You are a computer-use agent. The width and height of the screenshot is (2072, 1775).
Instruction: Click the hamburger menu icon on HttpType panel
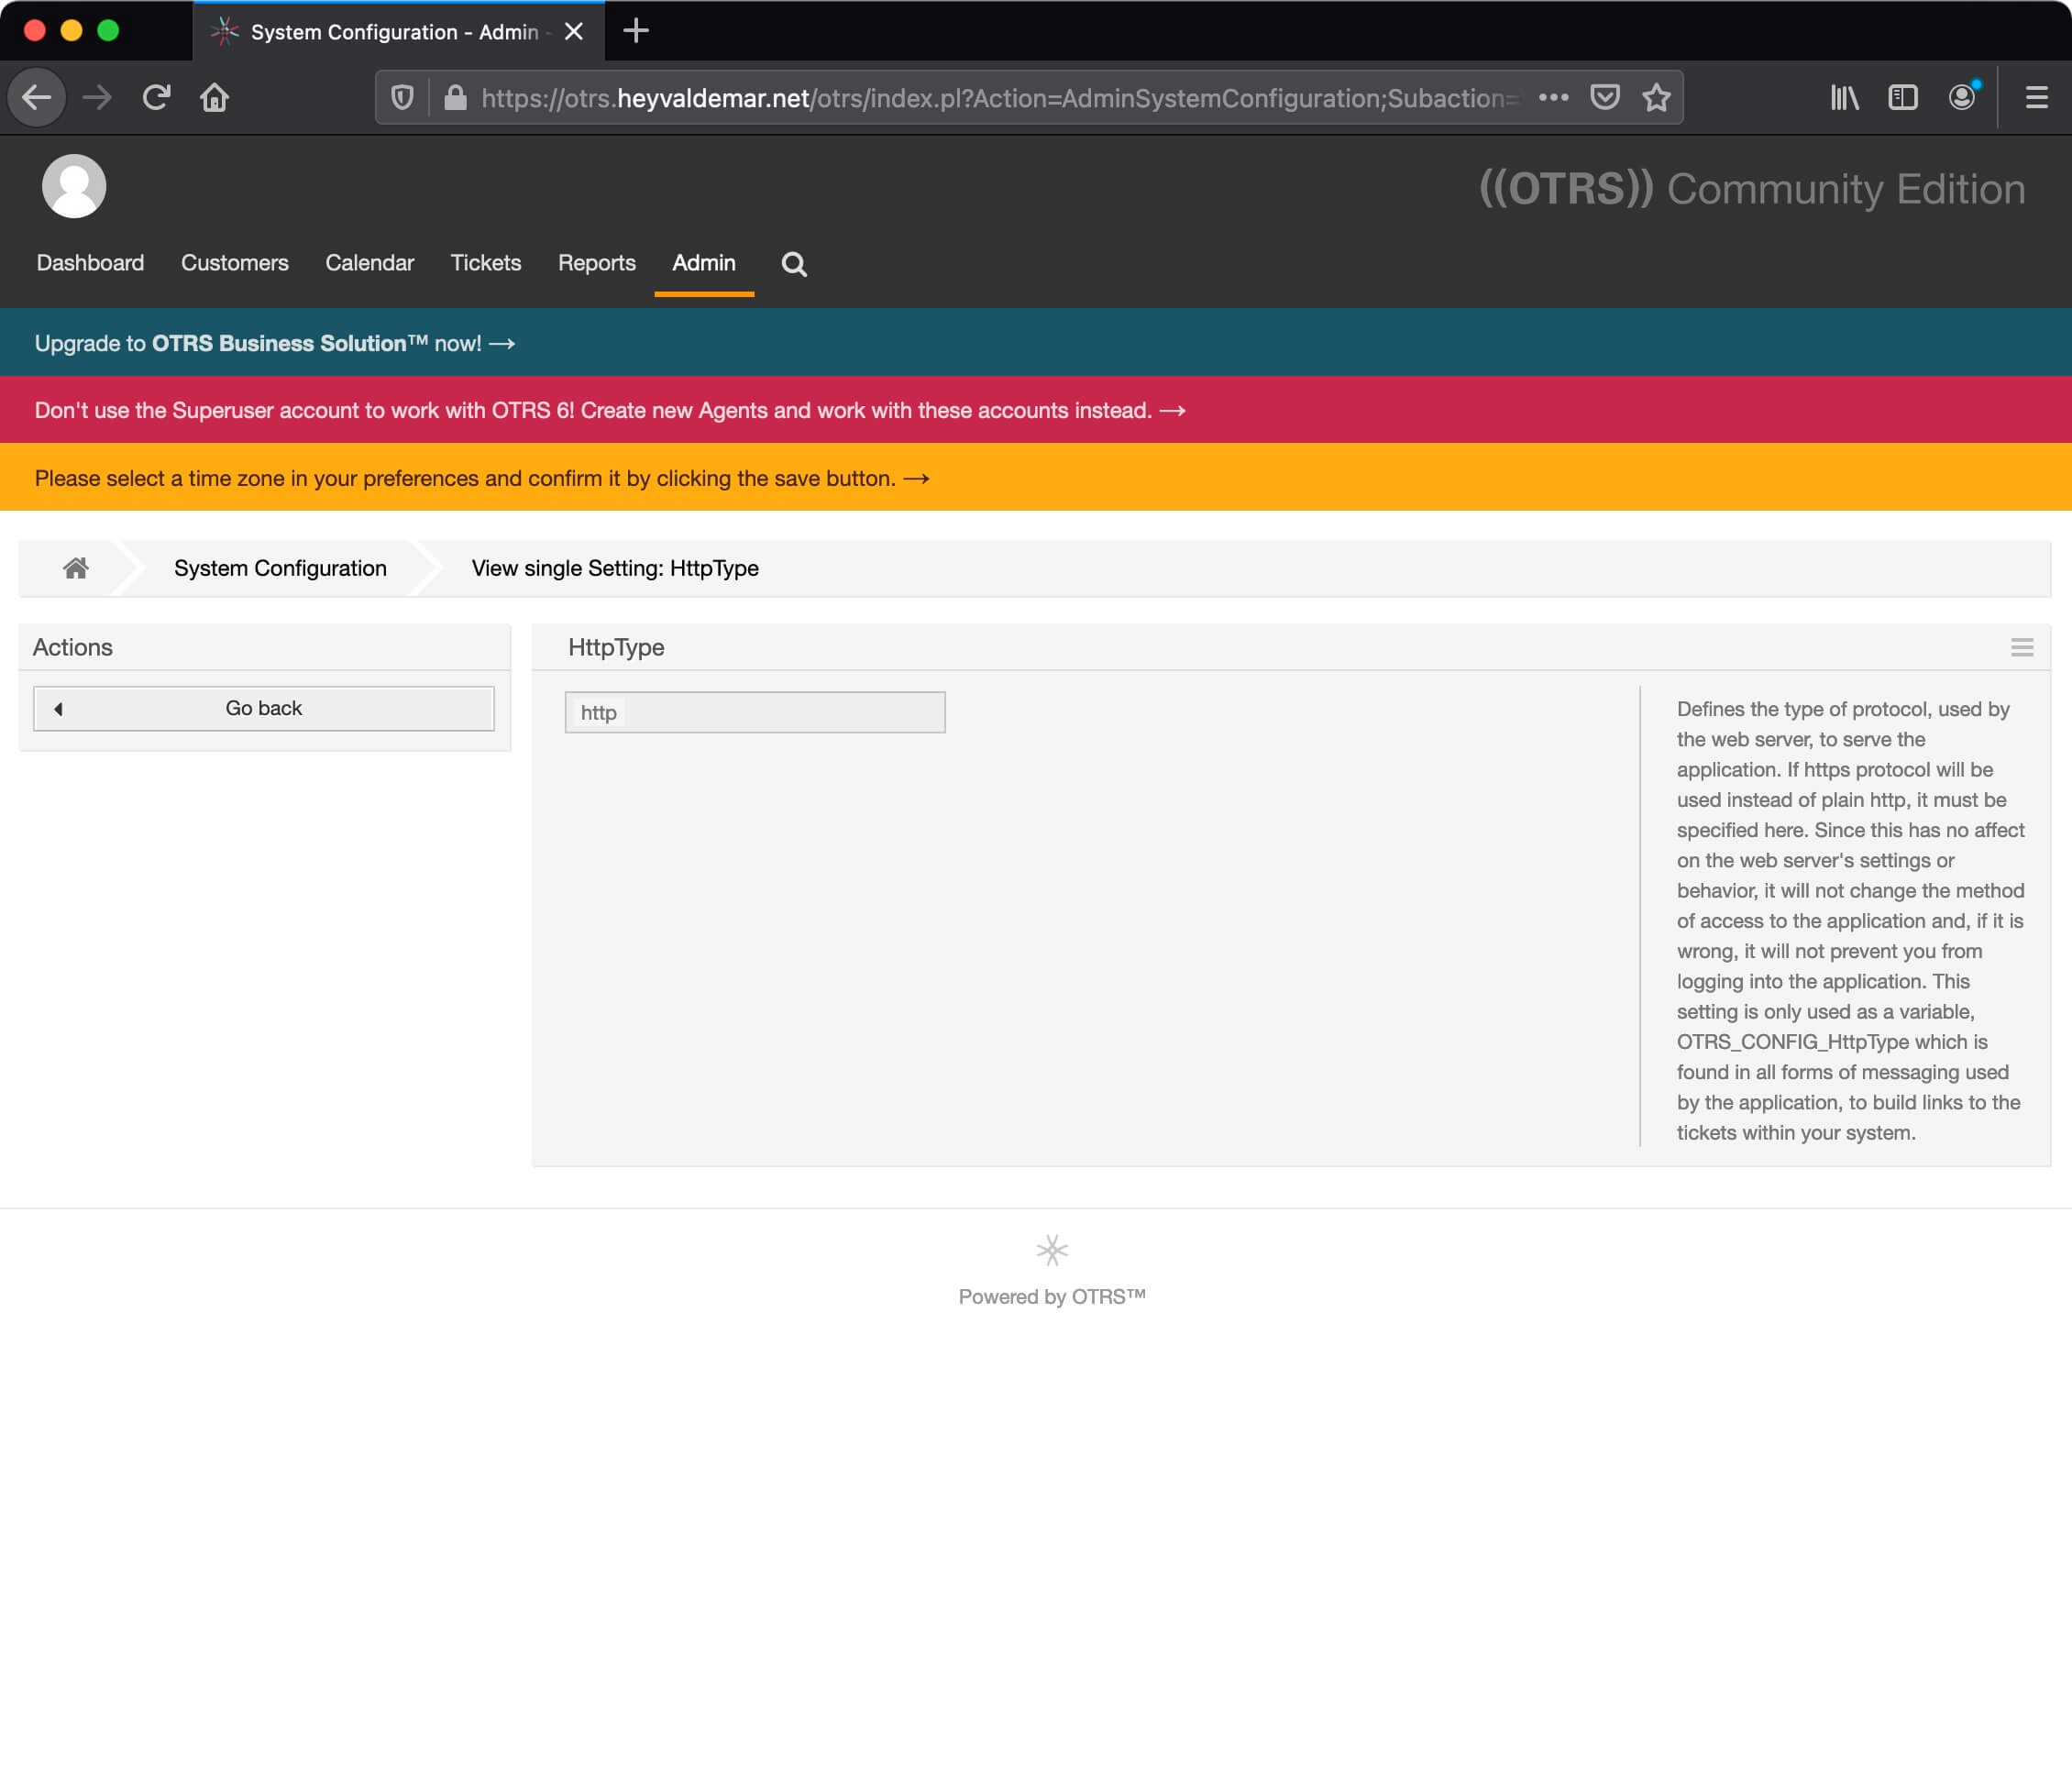(2021, 646)
